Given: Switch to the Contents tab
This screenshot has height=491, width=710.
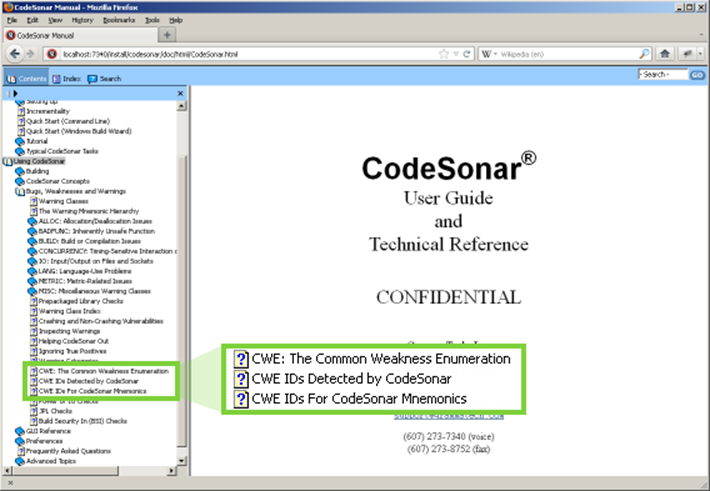Looking at the screenshot, I should coord(26,78).
